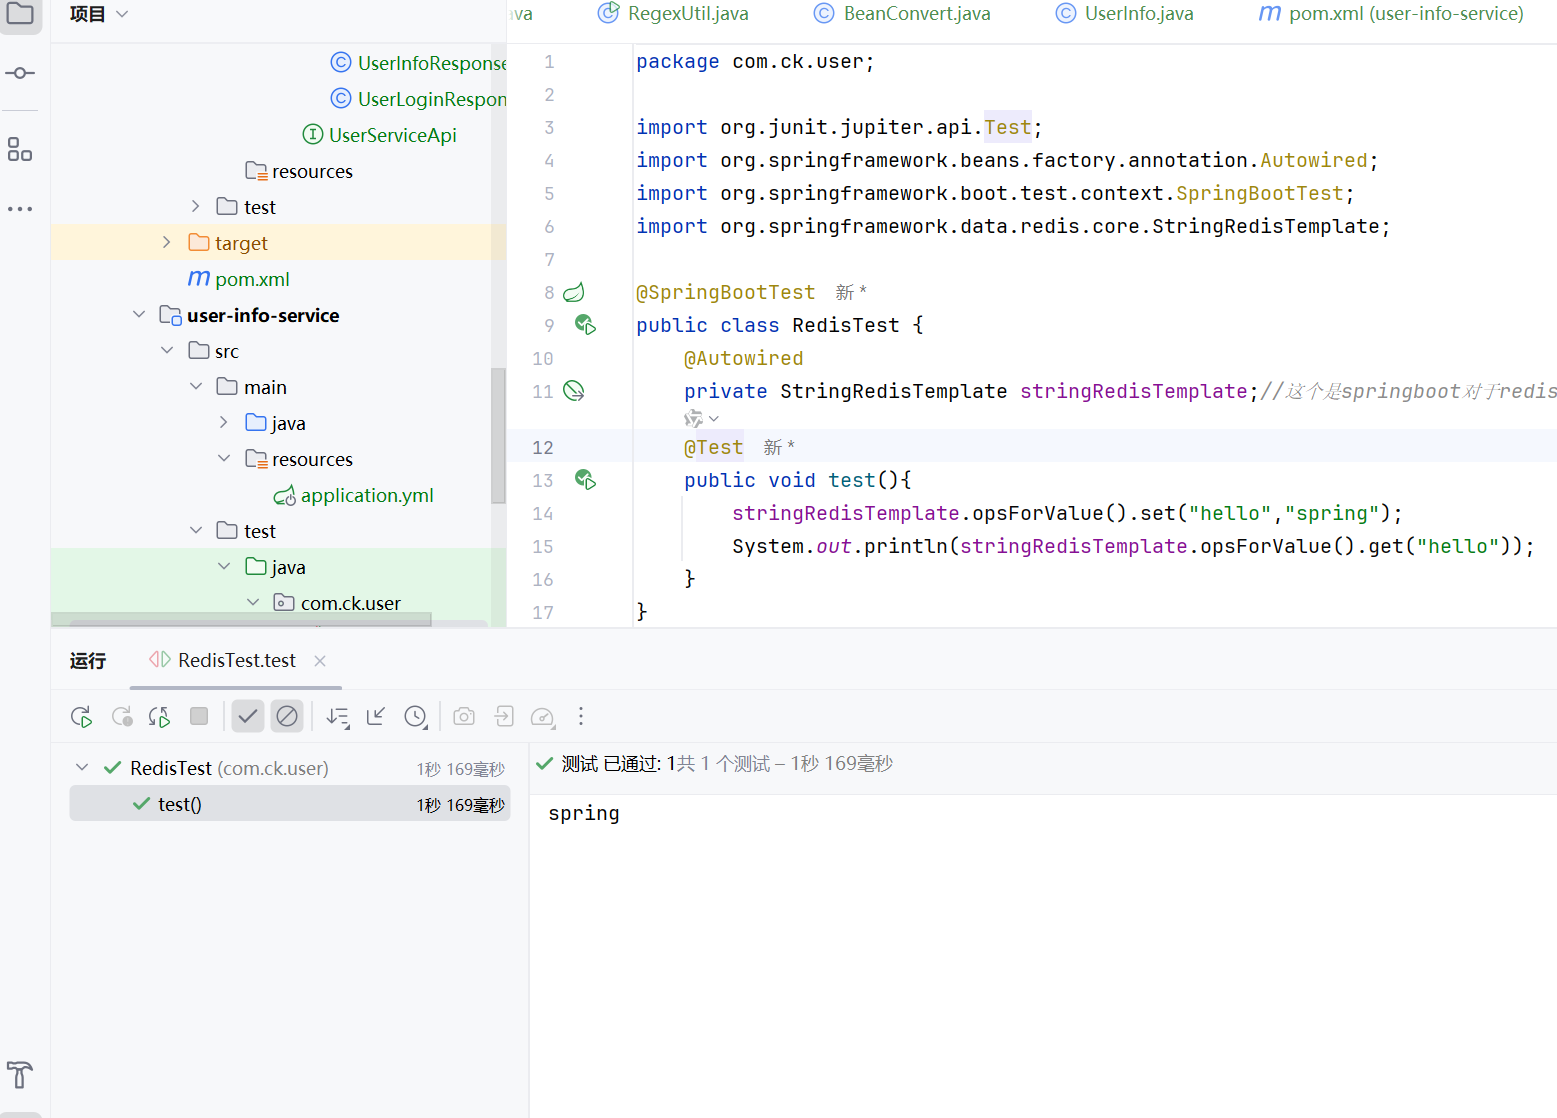
Task: Collapse the RedisTest node in test results
Action: coord(82,768)
